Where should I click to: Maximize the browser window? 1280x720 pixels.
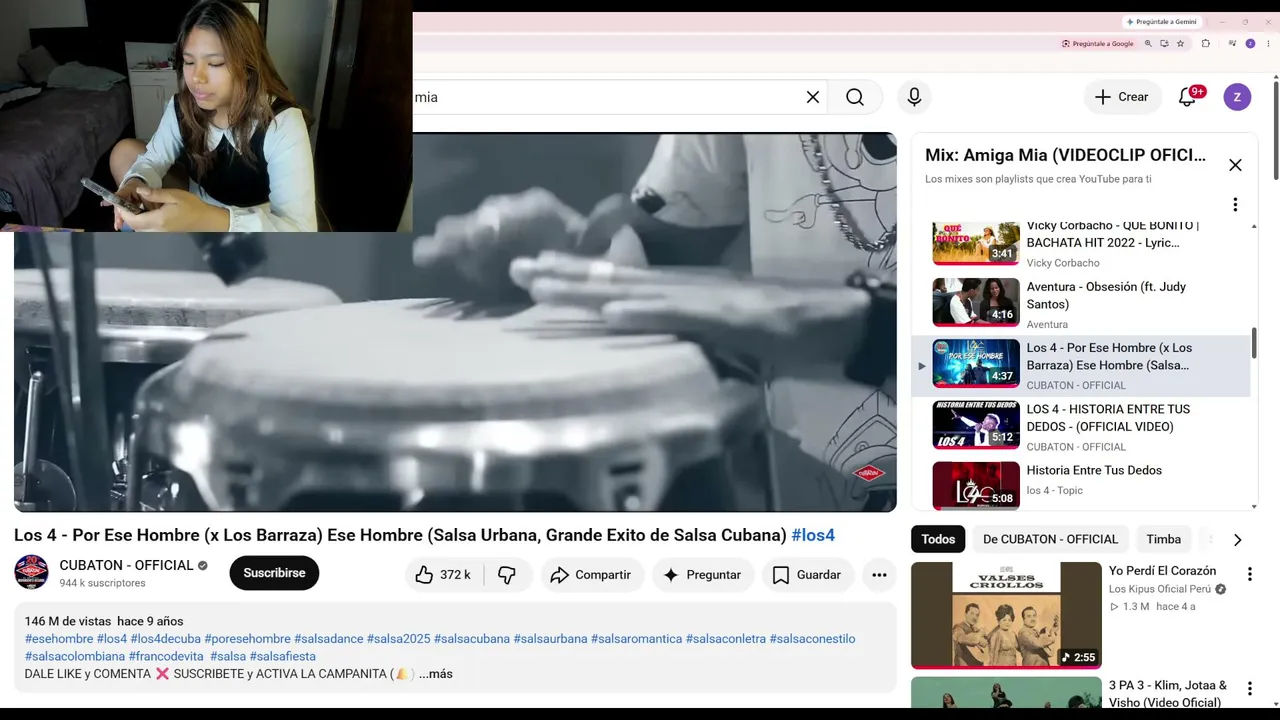point(1245,22)
